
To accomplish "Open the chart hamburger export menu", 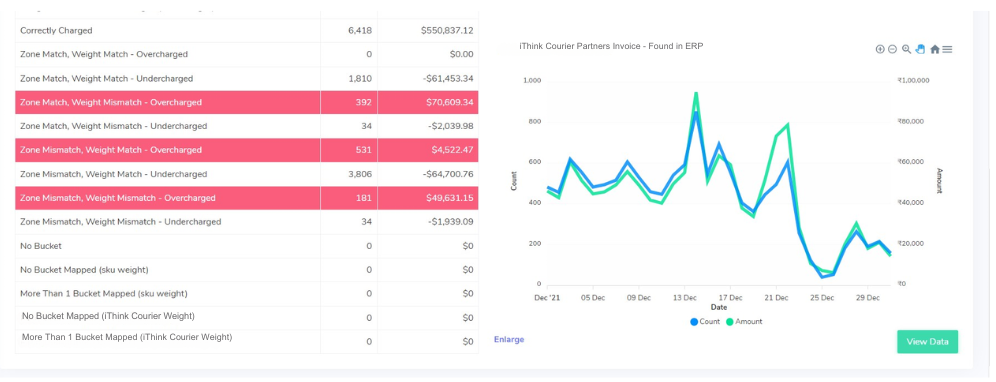I will [947, 50].
